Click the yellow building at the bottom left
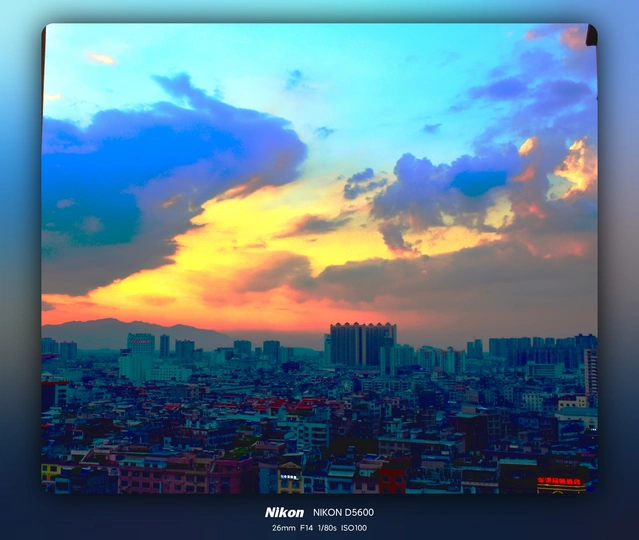The height and width of the screenshot is (540, 639). 51,470
